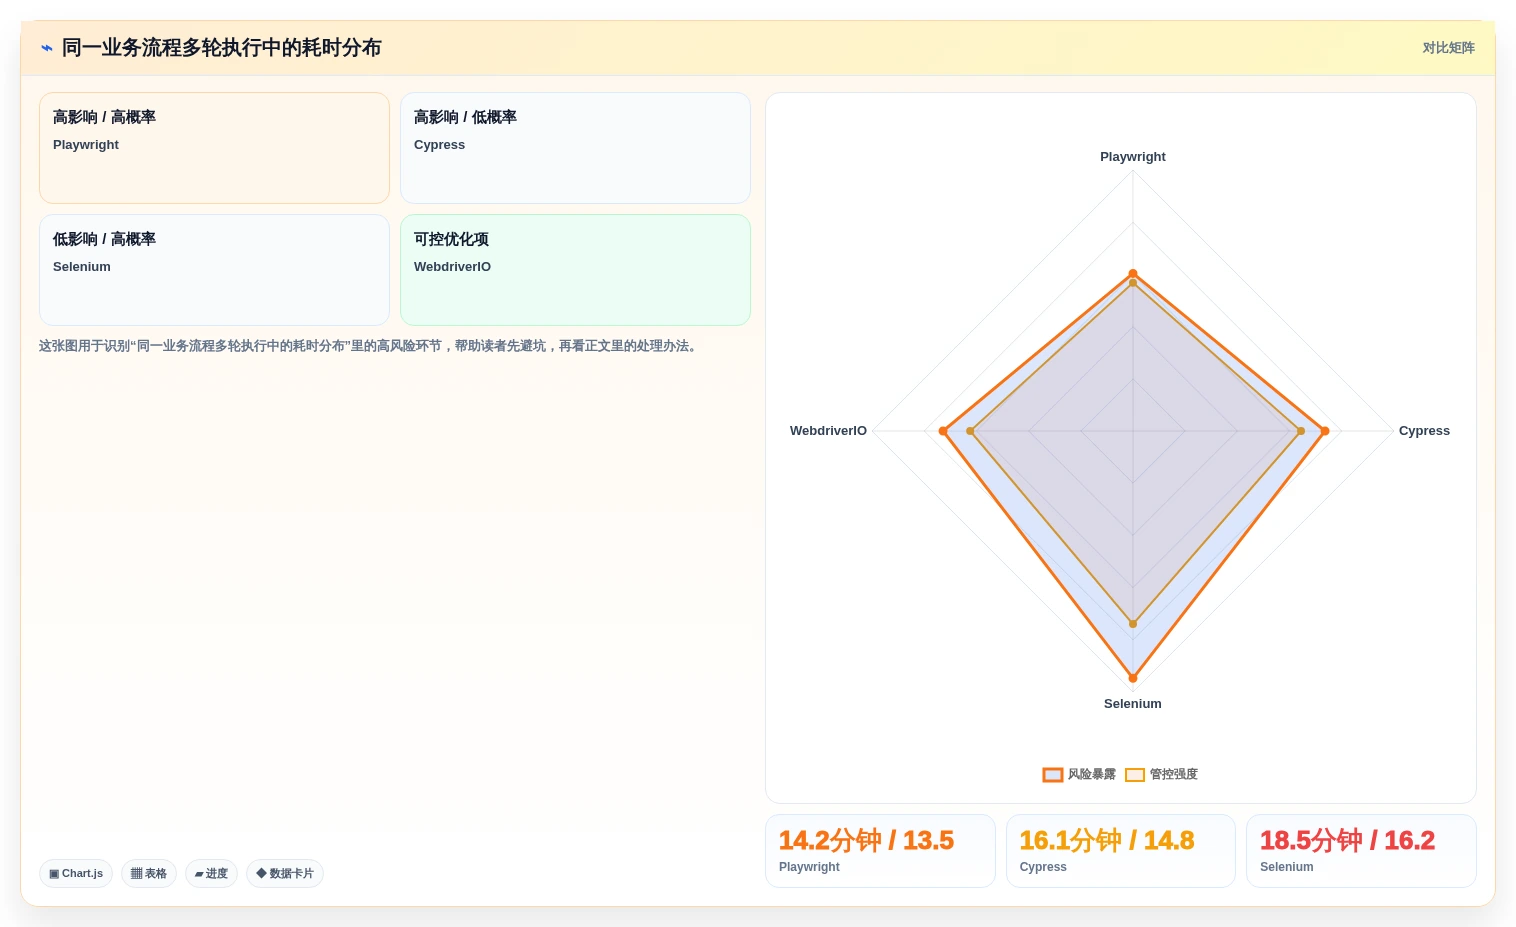Viewport: 1516px width, 927px height.
Task: Click the 表格 tag chip
Action: pyautogui.click(x=149, y=873)
